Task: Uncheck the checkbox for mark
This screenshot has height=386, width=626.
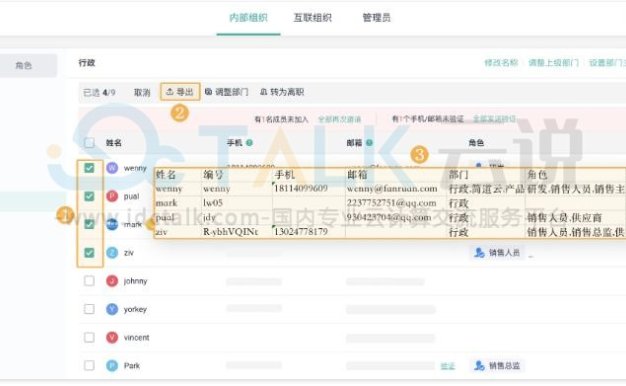Action: 89,224
